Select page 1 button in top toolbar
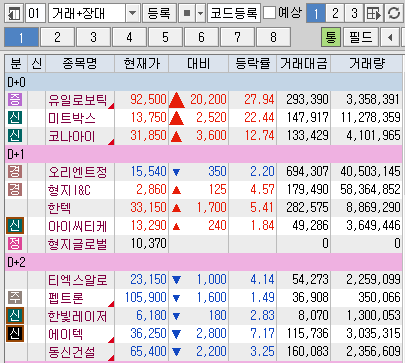 (316, 13)
